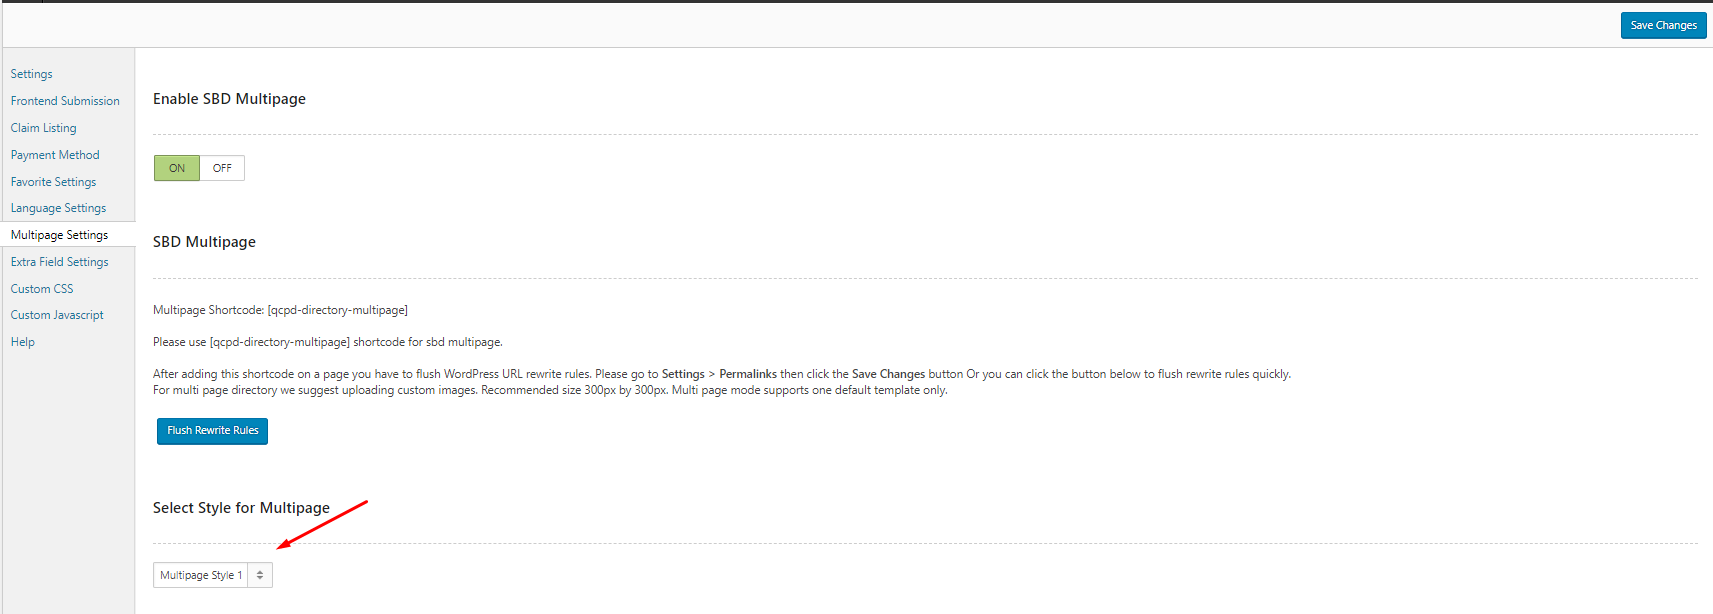The height and width of the screenshot is (614, 1713).
Task: Select Payment Method in sidebar
Action: [55, 155]
